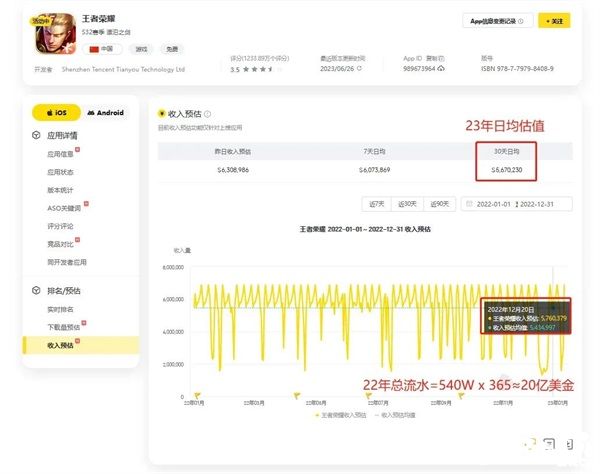Open 应用信息 in sidebar
600x474 pixels.
(x=60, y=154)
